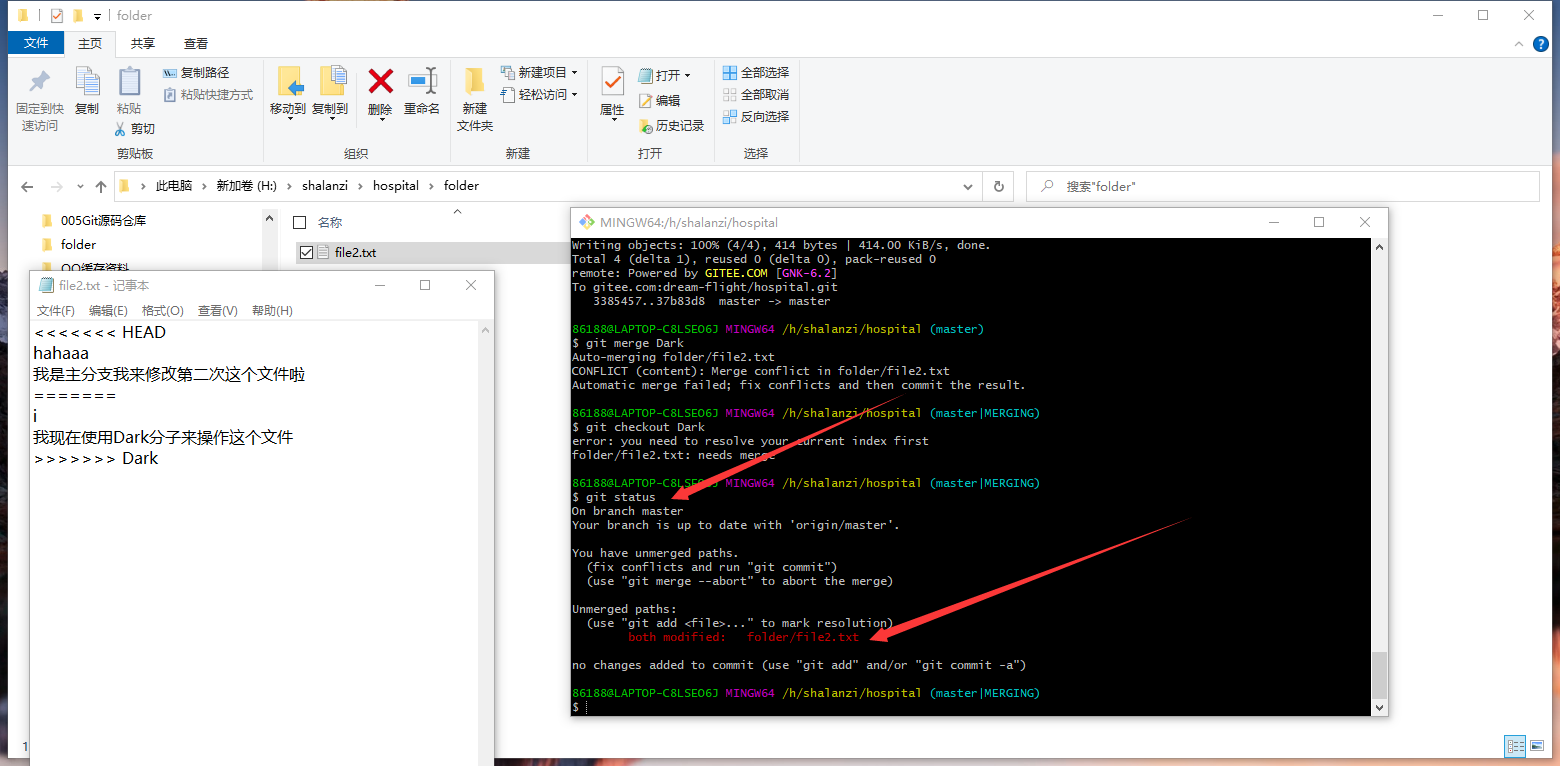Click Invert Selection (反向选择) in ribbon
The image size is (1560, 766).
755,117
